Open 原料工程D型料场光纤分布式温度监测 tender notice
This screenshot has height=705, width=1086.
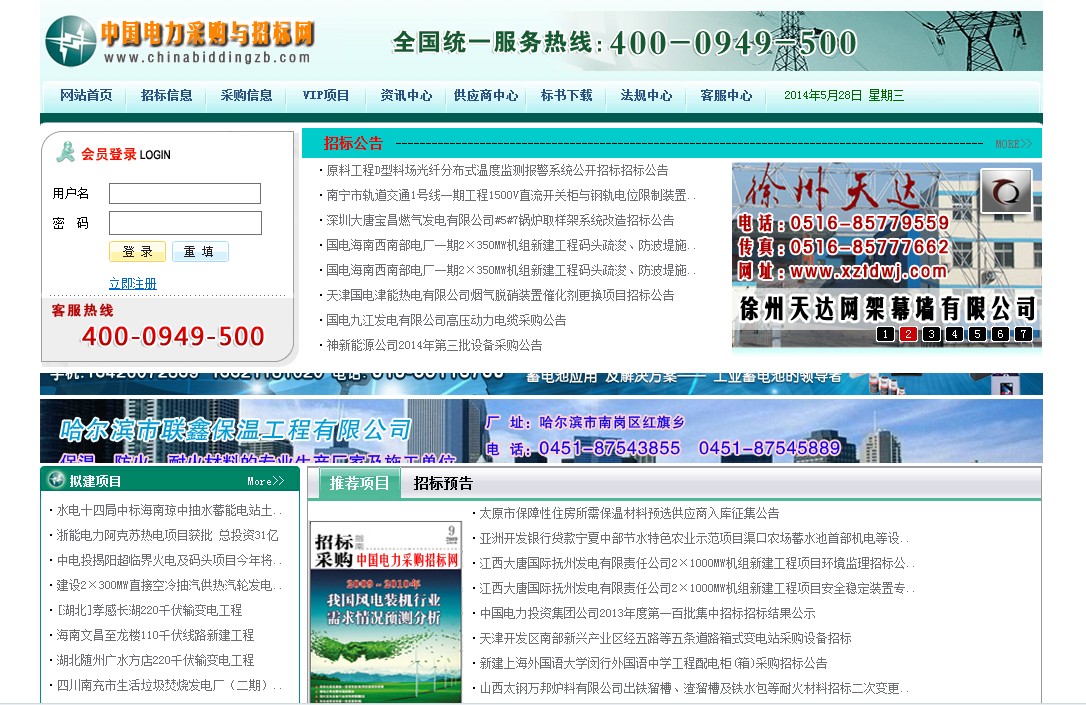coord(497,170)
